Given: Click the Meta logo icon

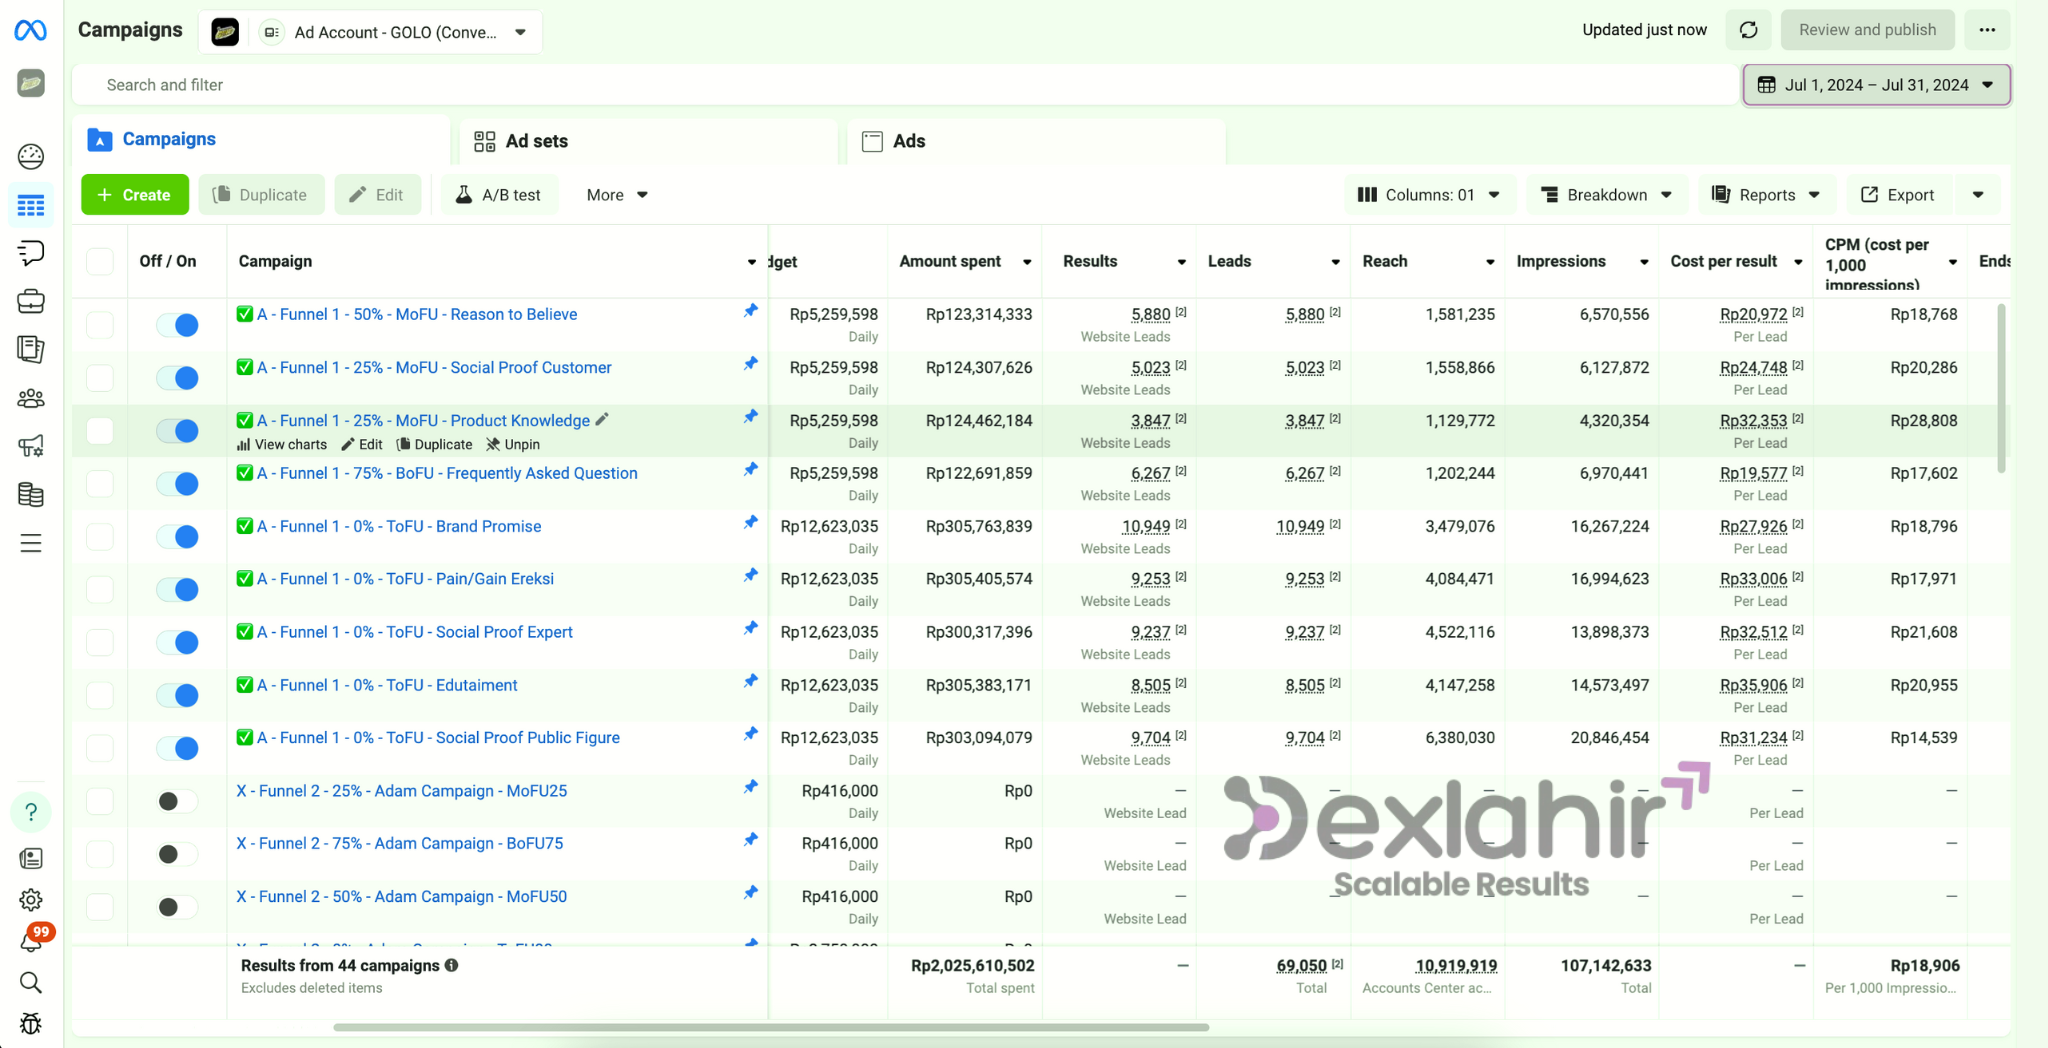Looking at the screenshot, I should point(30,31).
